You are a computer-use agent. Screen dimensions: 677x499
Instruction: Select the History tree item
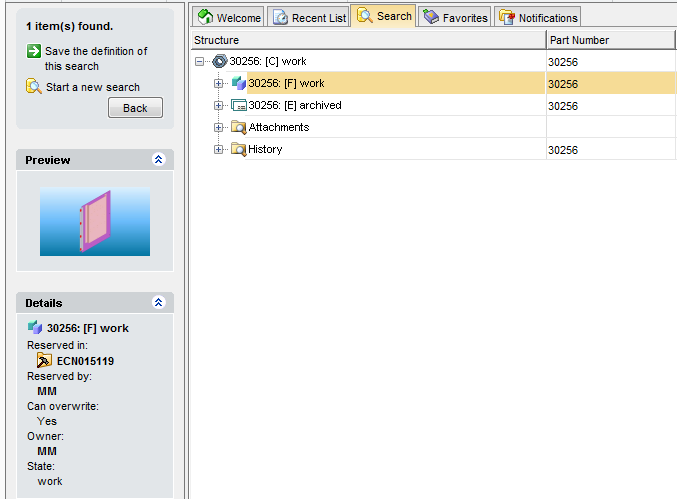[265, 149]
